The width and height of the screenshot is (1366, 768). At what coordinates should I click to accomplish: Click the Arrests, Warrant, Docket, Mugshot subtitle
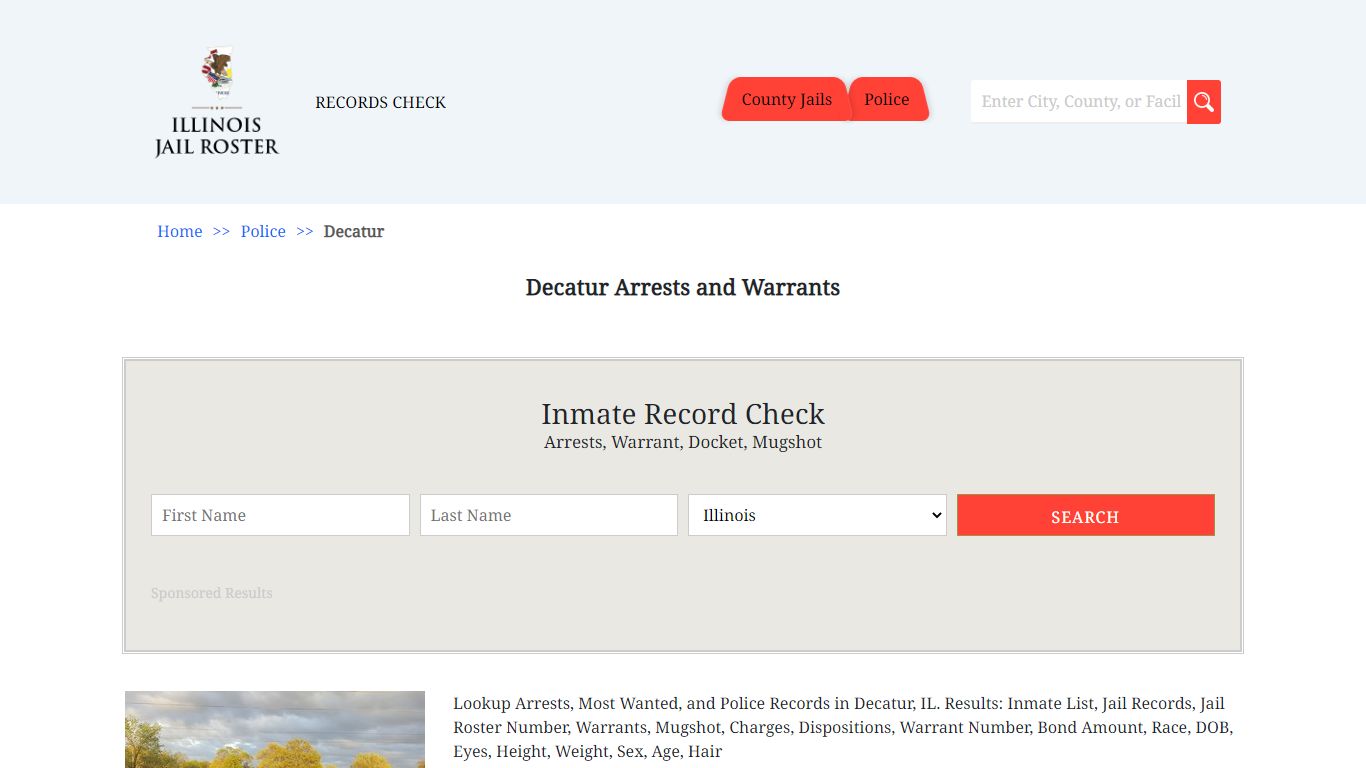(x=683, y=442)
